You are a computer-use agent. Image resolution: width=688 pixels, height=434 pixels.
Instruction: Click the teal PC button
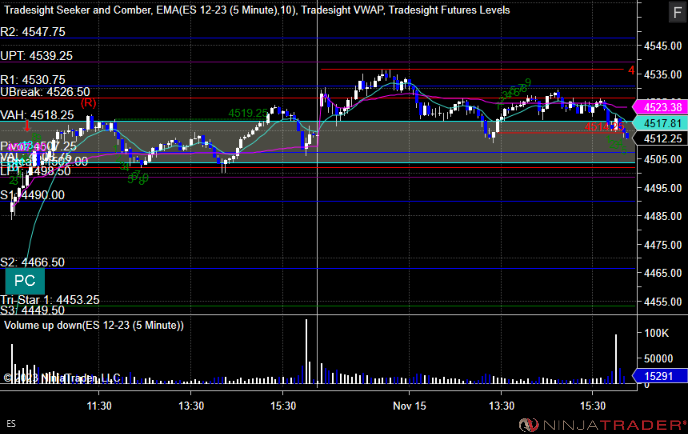(25, 281)
